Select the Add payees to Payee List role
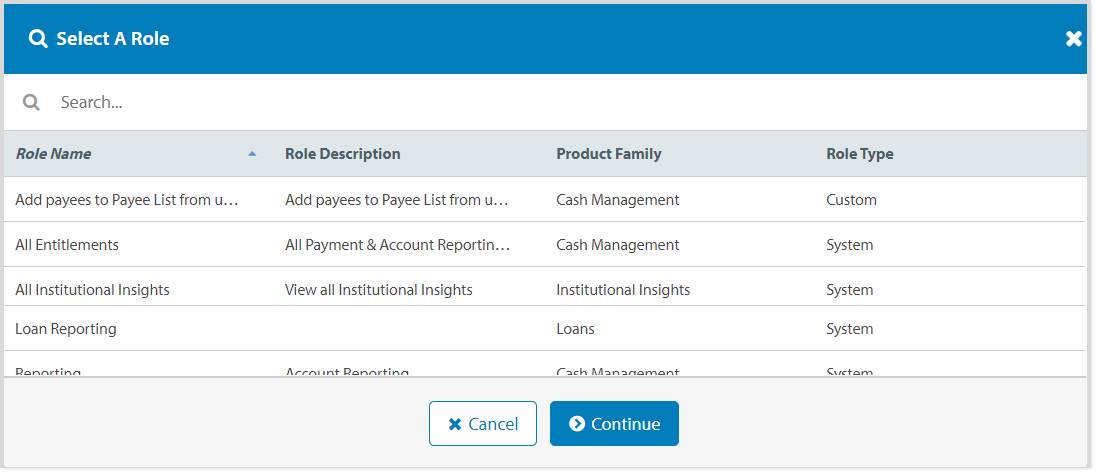 pyautogui.click(x=127, y=200)
